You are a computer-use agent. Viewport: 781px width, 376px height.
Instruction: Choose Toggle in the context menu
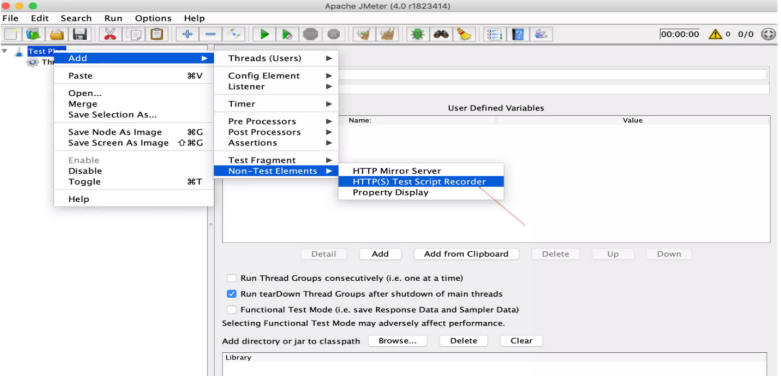(134, 182)
